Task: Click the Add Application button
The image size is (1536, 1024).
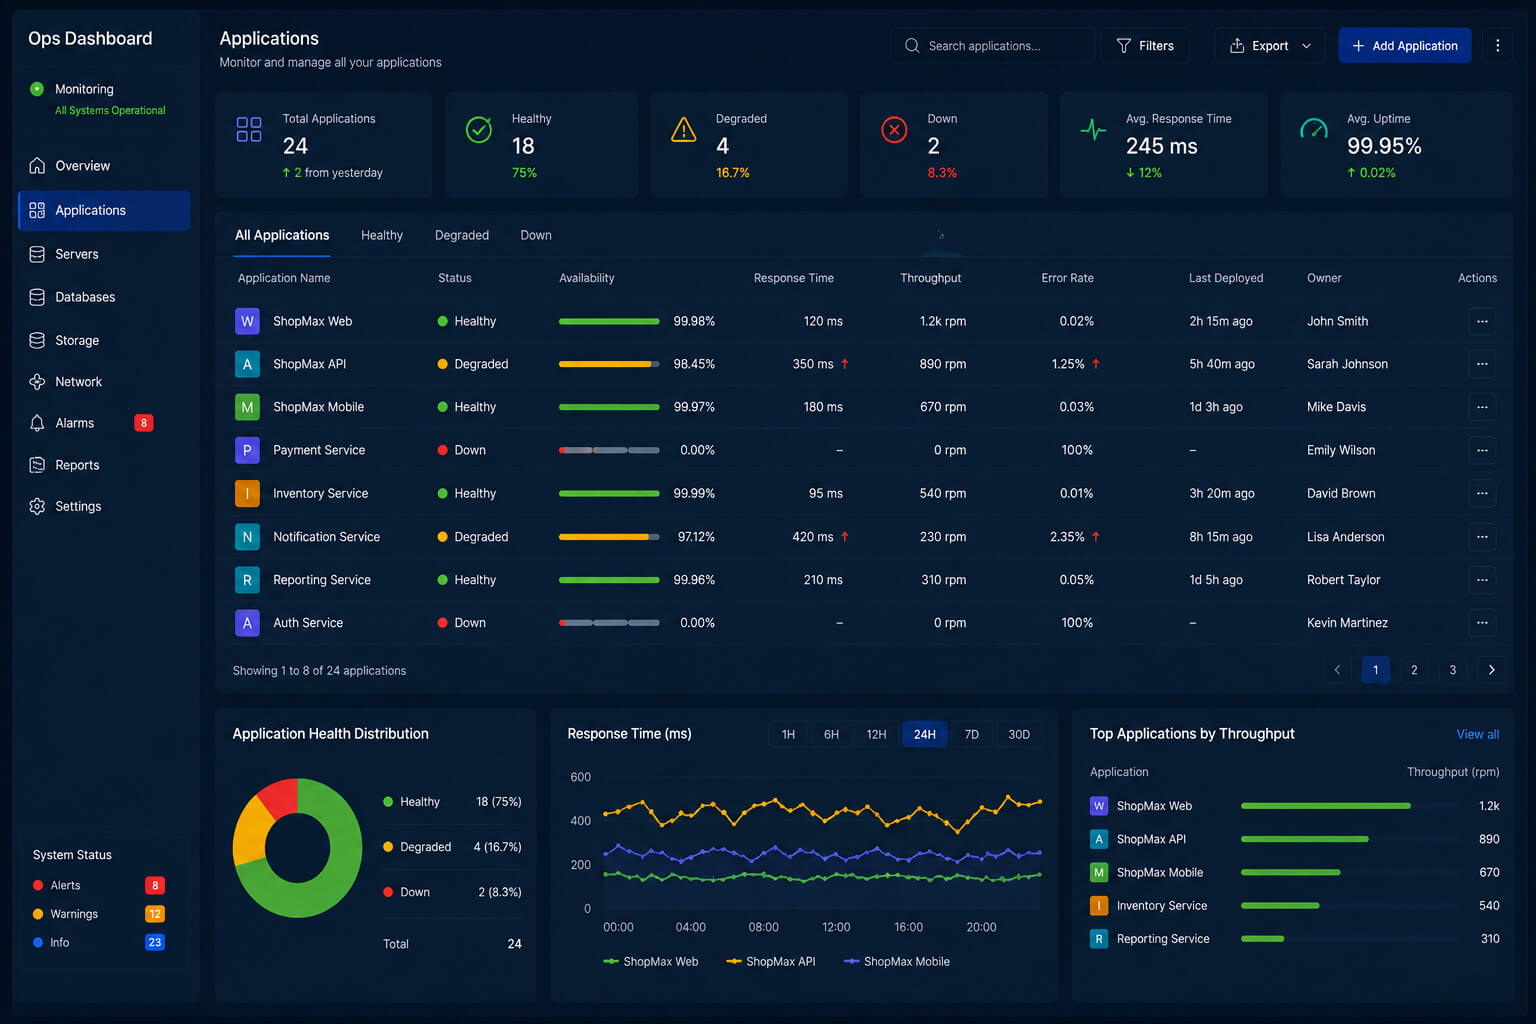Action: pyautogui.click(x=1404, y=46)
